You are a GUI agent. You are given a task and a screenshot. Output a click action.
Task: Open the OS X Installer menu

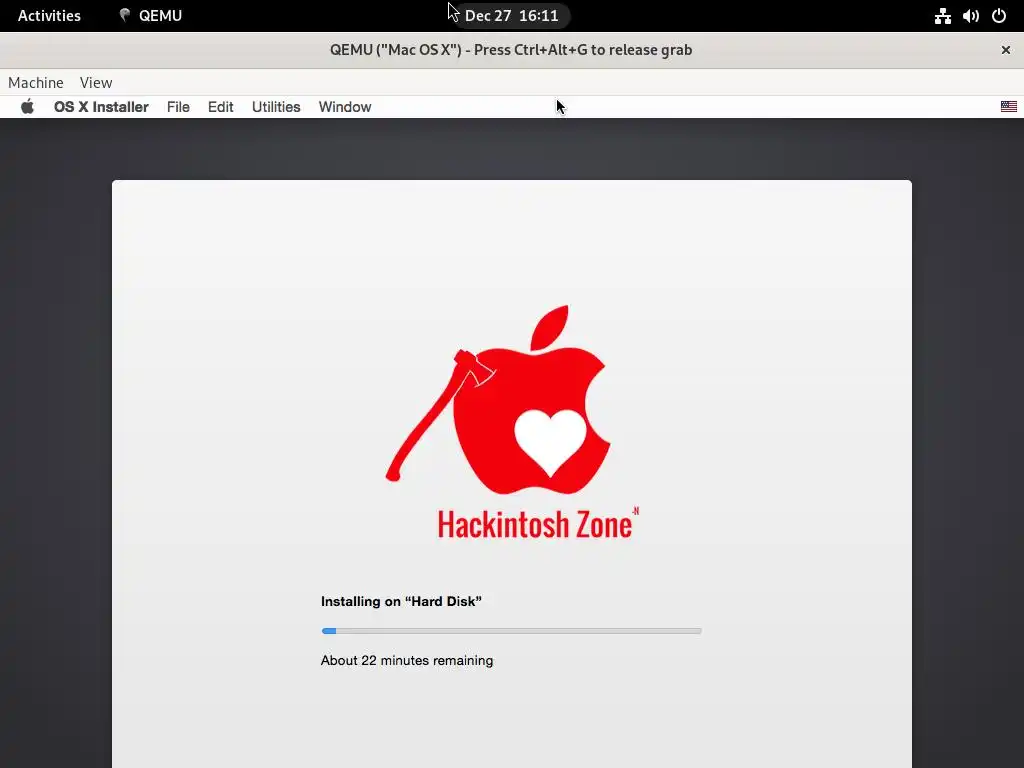(101, 106)
